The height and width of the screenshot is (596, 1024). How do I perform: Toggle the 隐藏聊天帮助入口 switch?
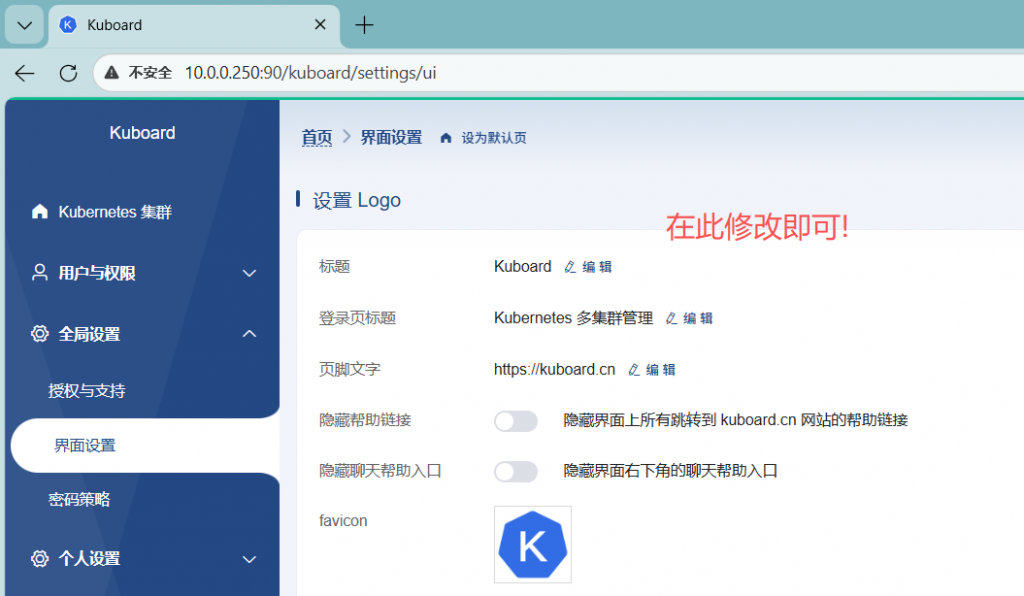515,471
